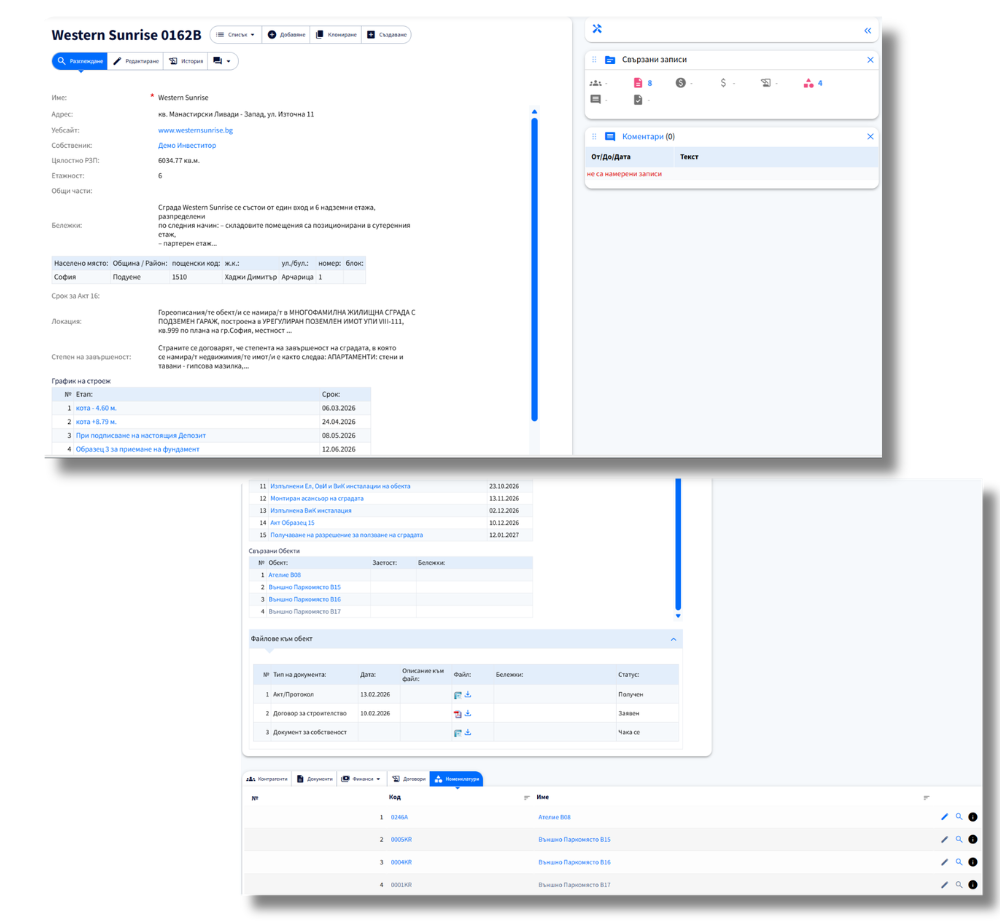
Task: Close the Свързани записи panel
Action: tap(870, 60)
